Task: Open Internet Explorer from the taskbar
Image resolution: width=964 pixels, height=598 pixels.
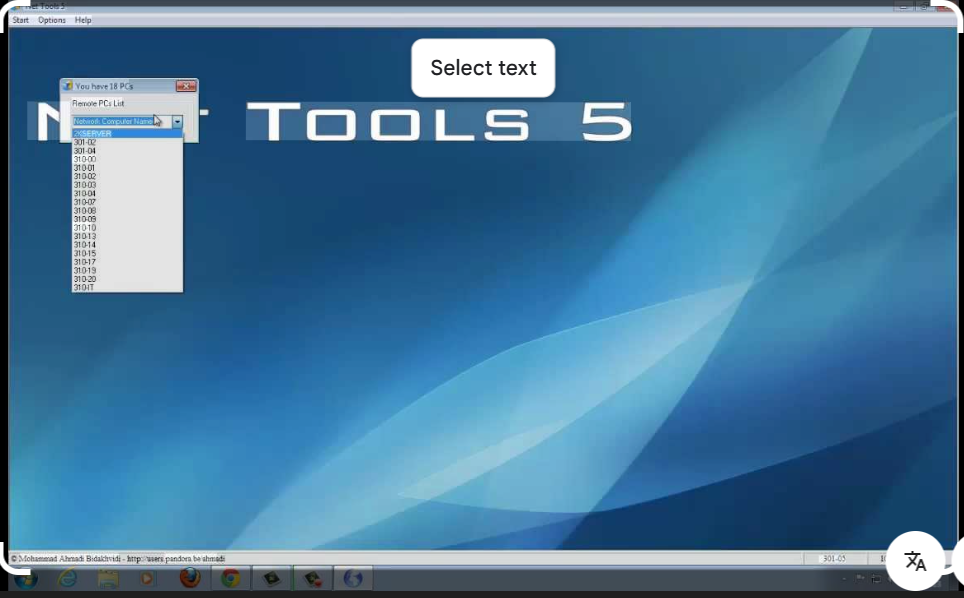Action: [x=66, y=578]
